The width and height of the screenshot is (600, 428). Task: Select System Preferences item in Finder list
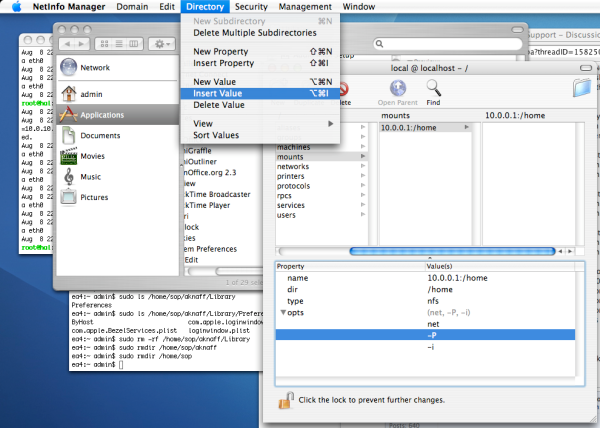click(210, 249)
